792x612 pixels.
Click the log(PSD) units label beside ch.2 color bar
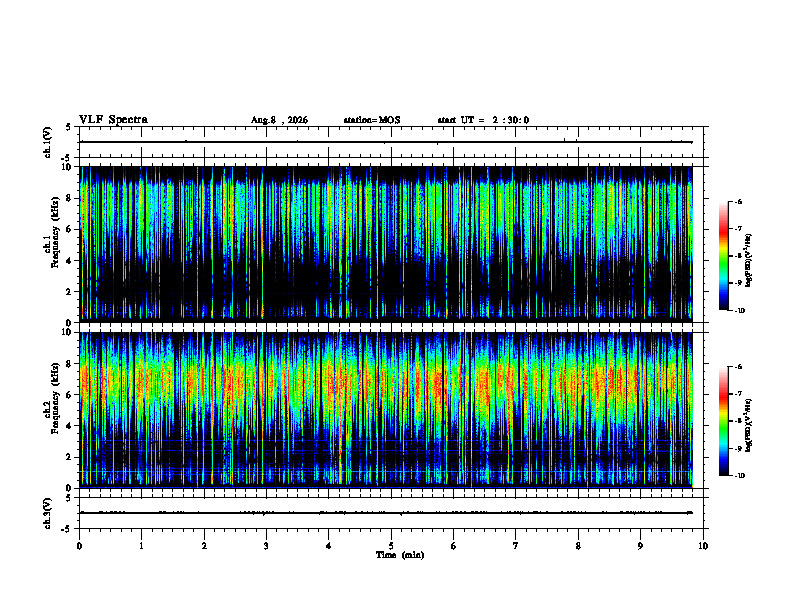coord(748,426)
